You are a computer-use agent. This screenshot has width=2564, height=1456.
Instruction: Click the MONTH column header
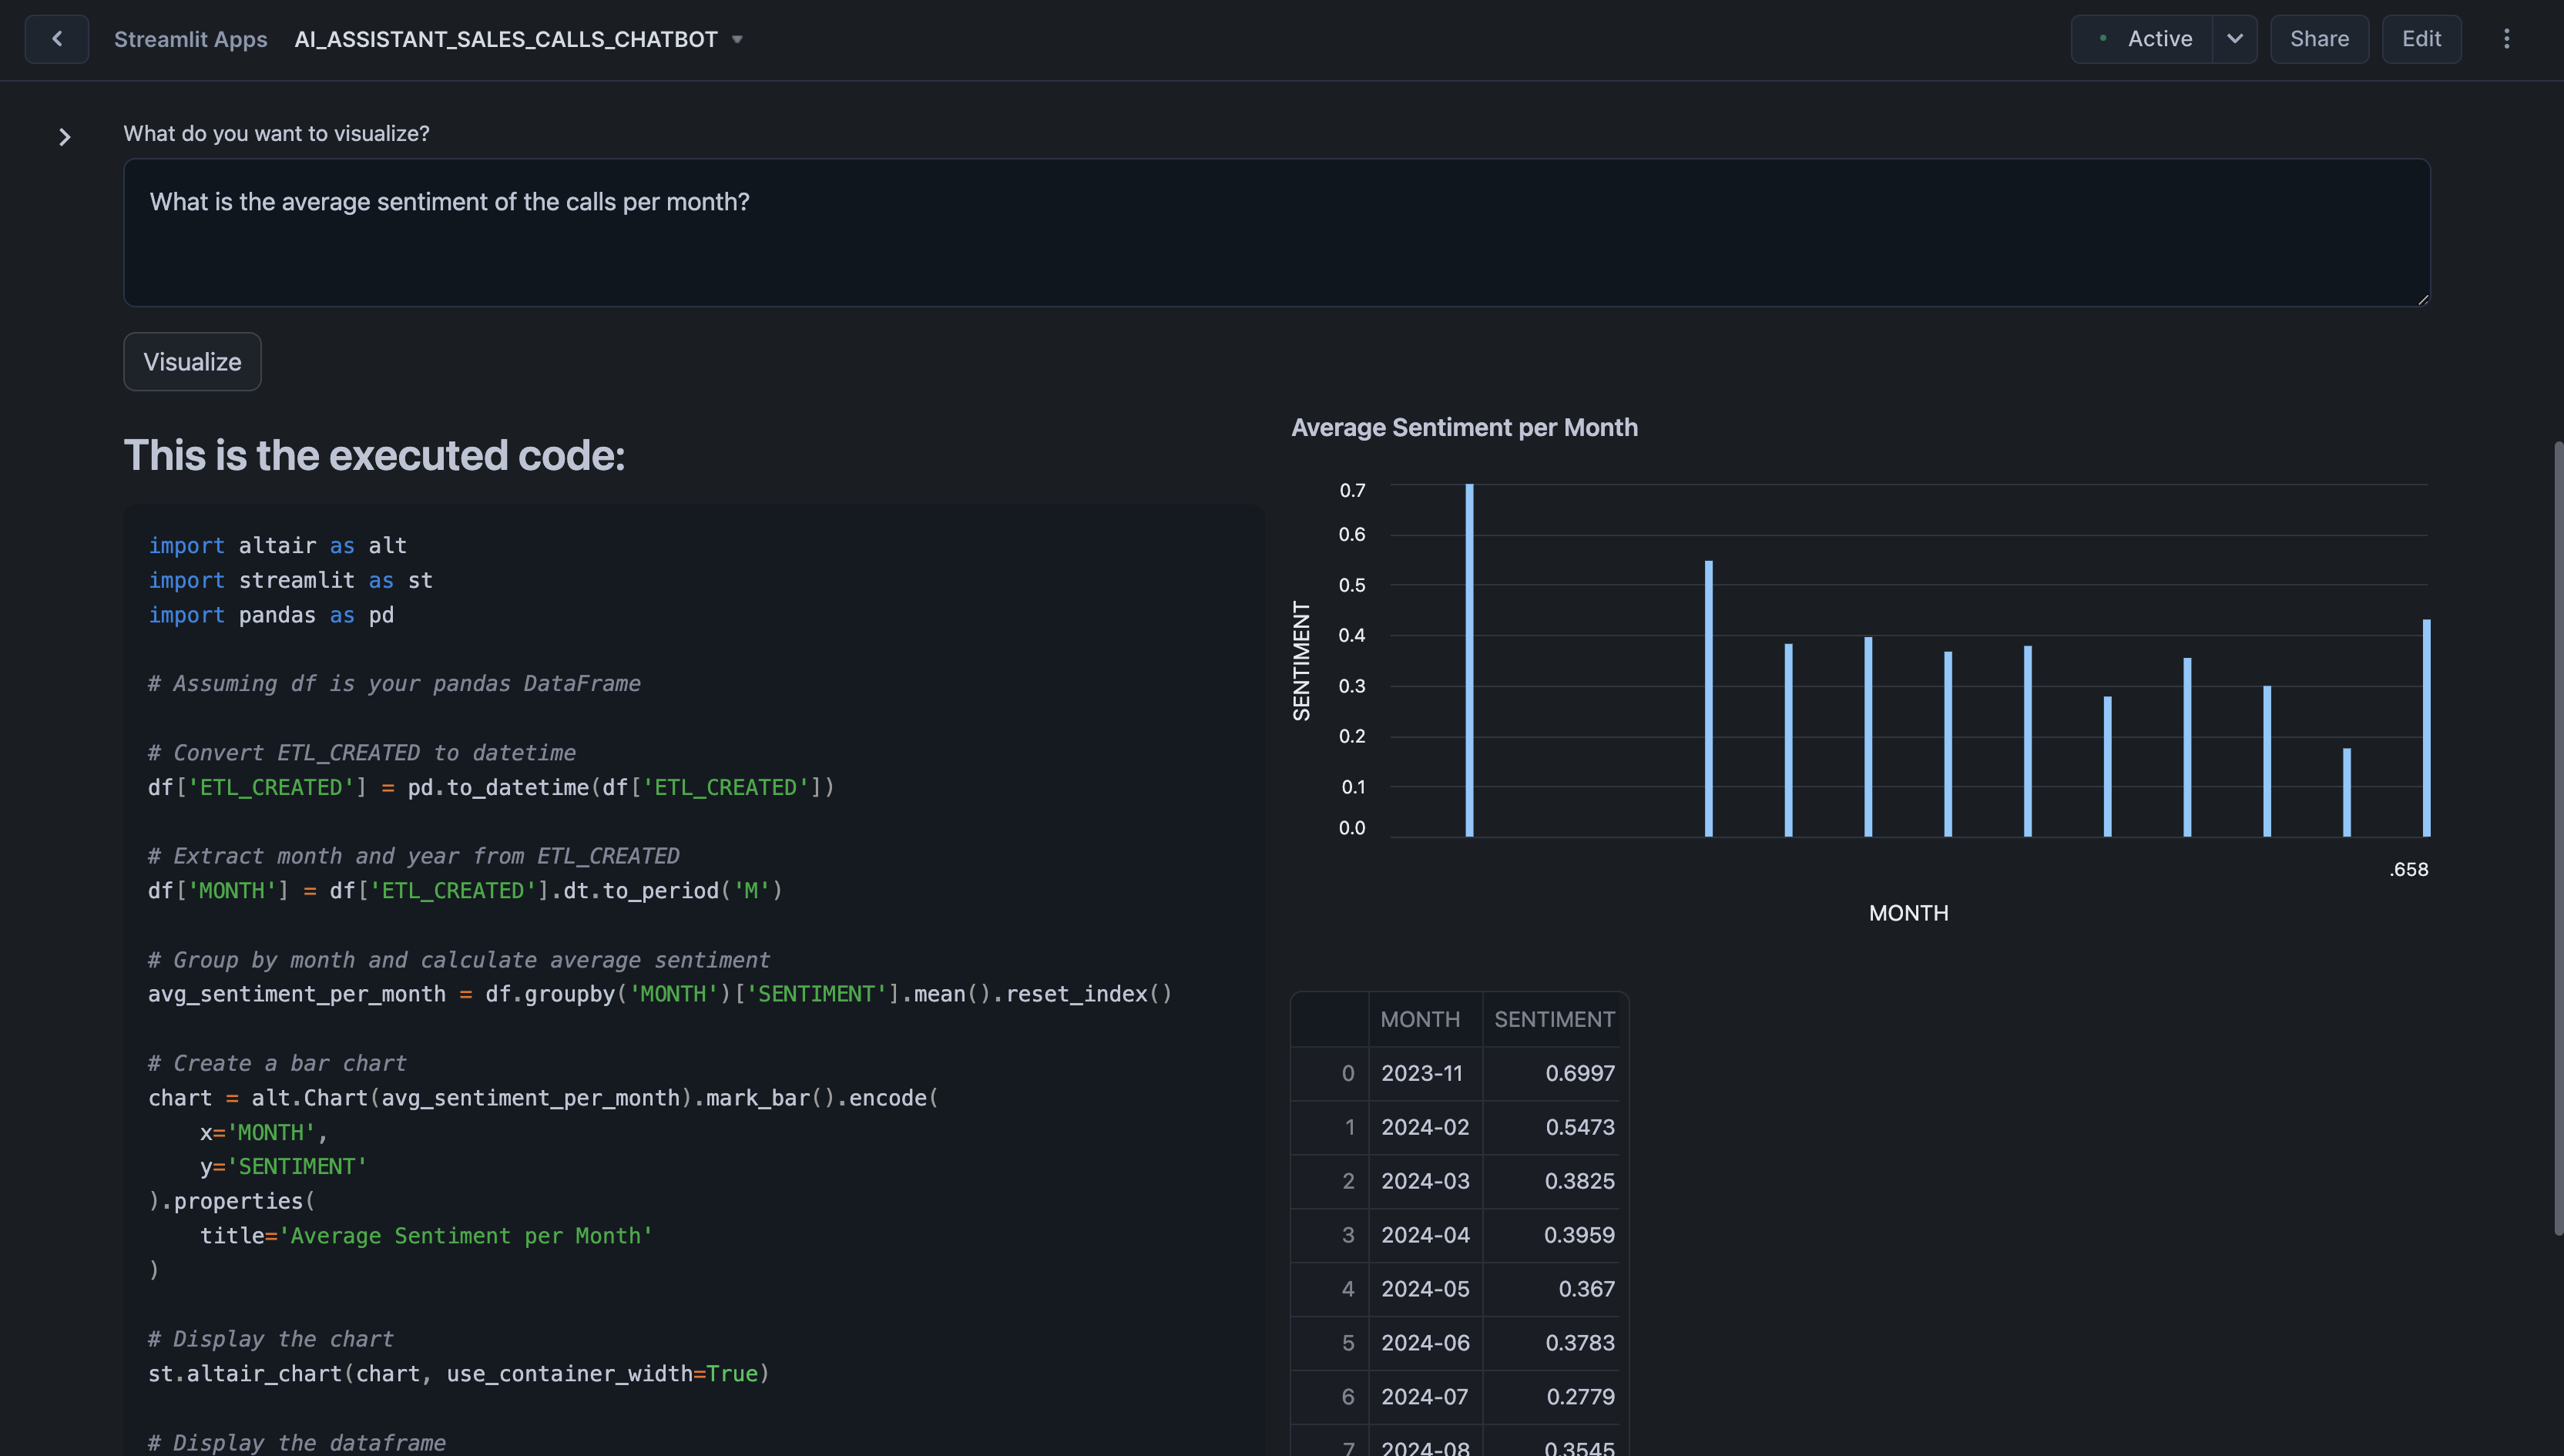[1419, 1019]
